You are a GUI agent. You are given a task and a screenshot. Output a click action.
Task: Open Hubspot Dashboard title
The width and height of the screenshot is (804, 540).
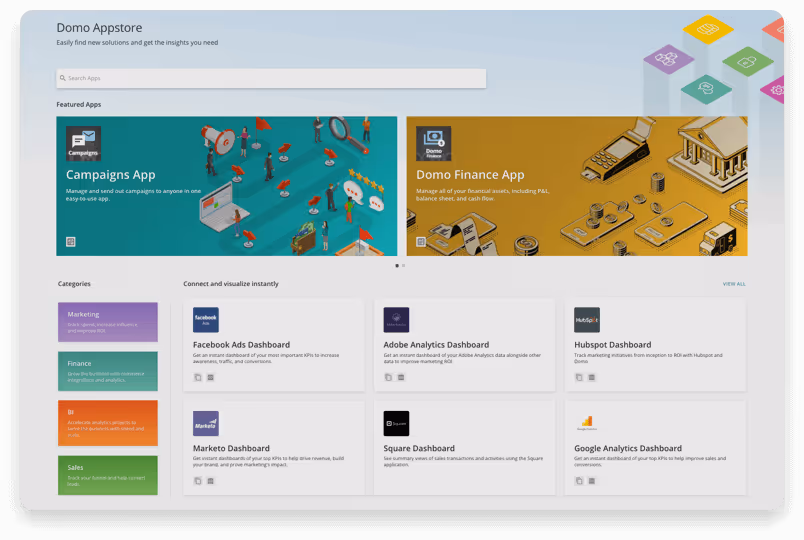point(613,345)
